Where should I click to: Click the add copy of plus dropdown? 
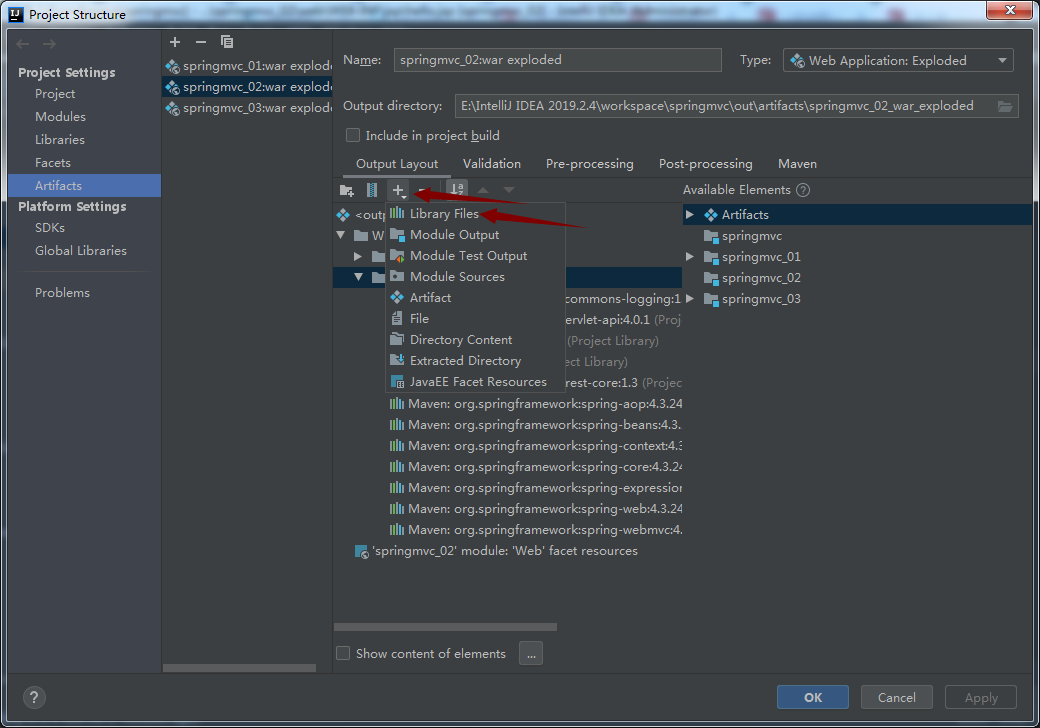[399, 191]
